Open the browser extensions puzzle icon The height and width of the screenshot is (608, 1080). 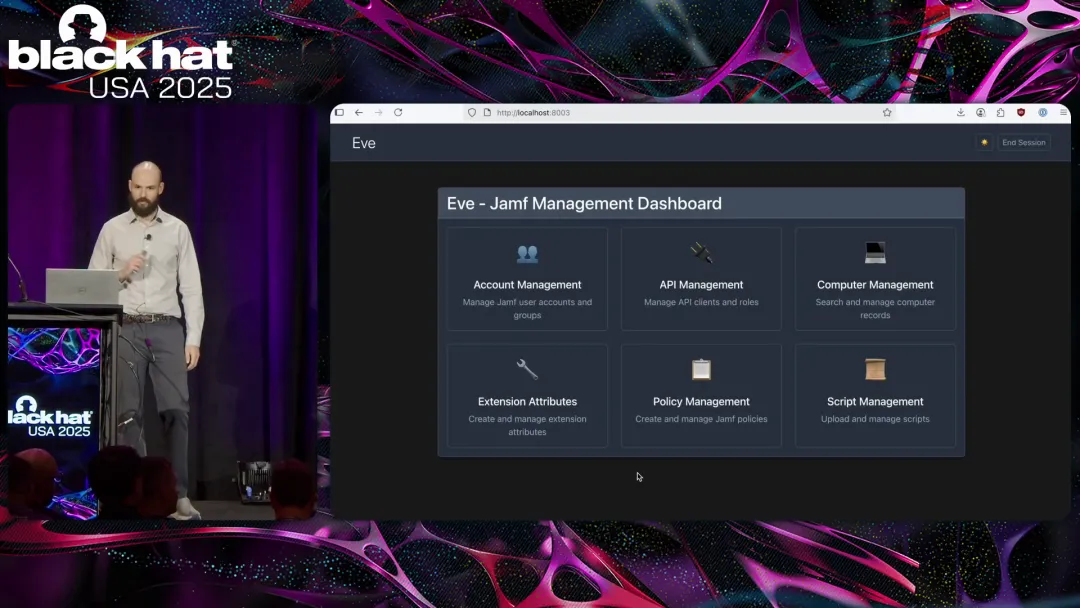point(1001,112)
